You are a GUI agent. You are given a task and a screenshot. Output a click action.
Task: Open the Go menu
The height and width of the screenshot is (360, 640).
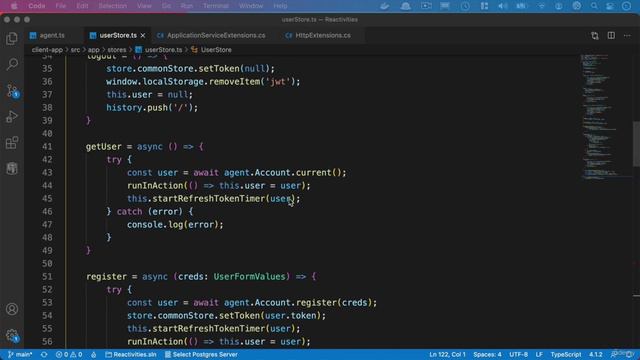pyautogui.click(x=167, y=6)
